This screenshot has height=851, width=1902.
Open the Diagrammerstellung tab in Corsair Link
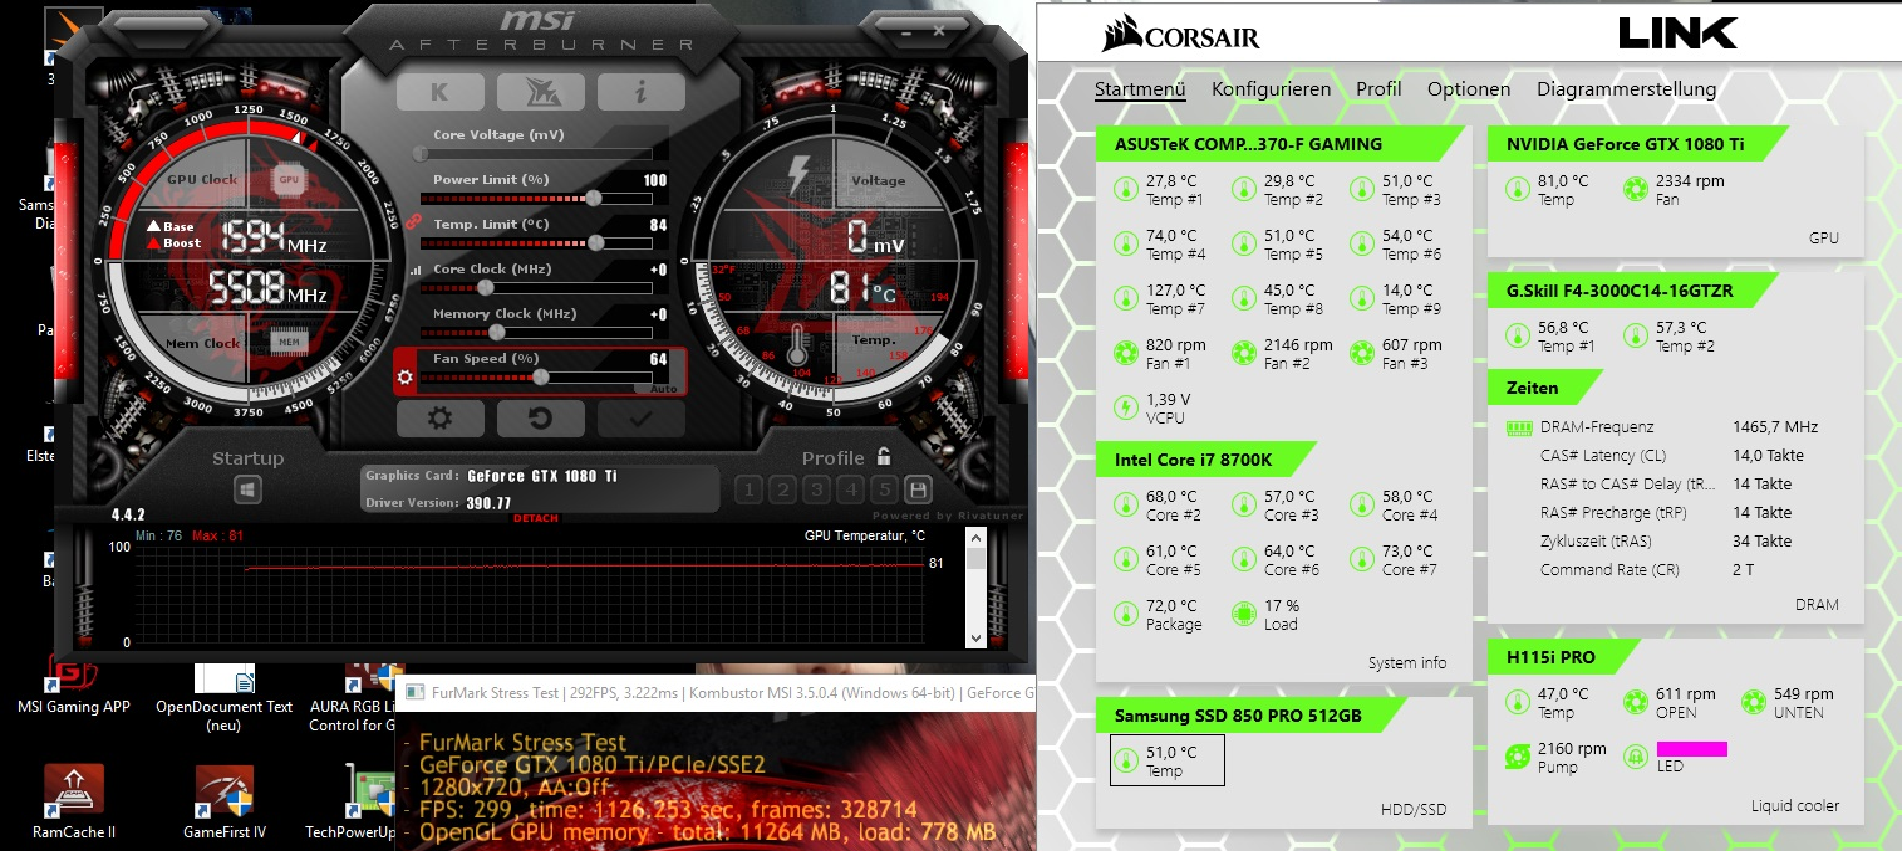pyautogui.click(x=1626, y=89)
